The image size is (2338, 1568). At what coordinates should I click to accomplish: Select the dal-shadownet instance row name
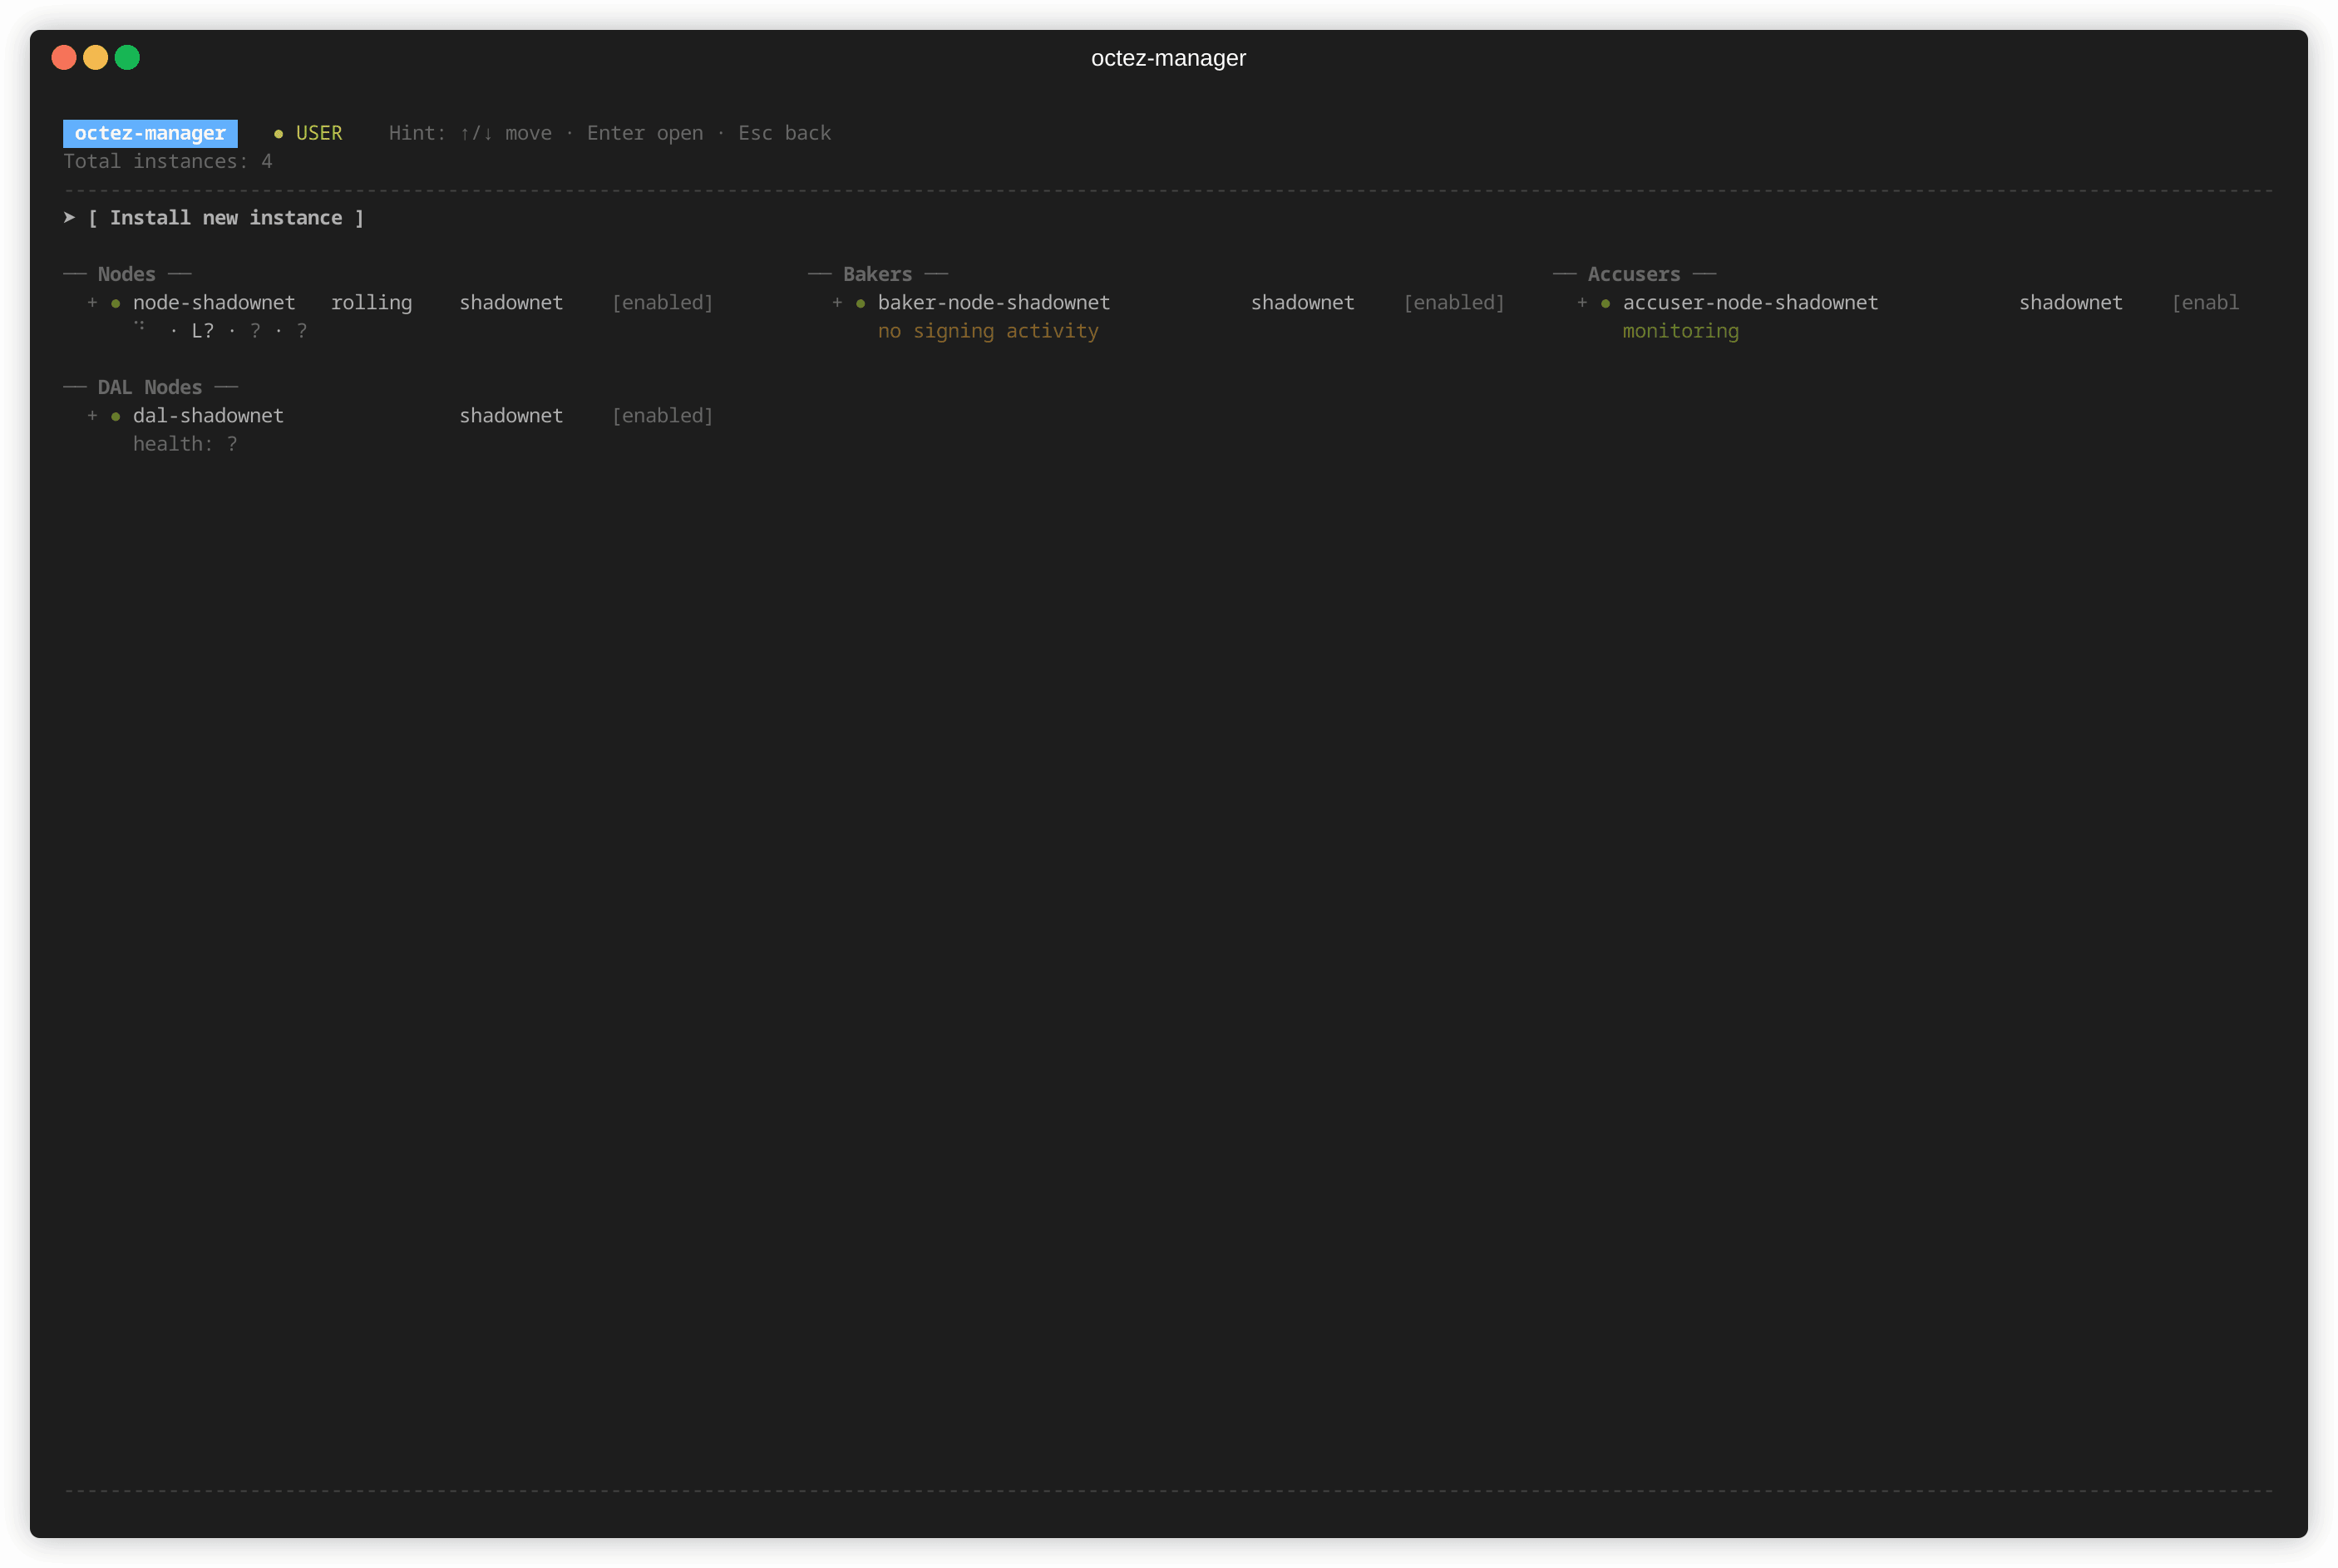point(208,415)
